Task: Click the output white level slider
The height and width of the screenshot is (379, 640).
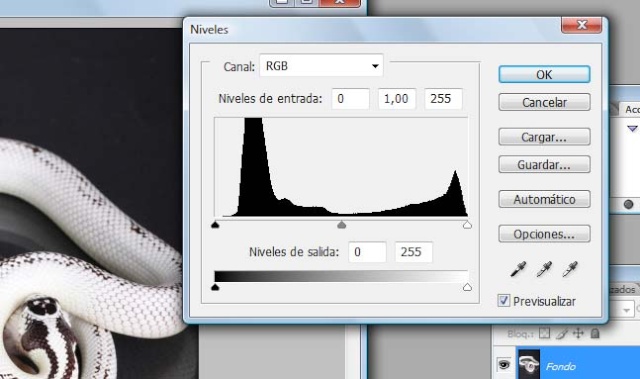Action: (467, 287)
